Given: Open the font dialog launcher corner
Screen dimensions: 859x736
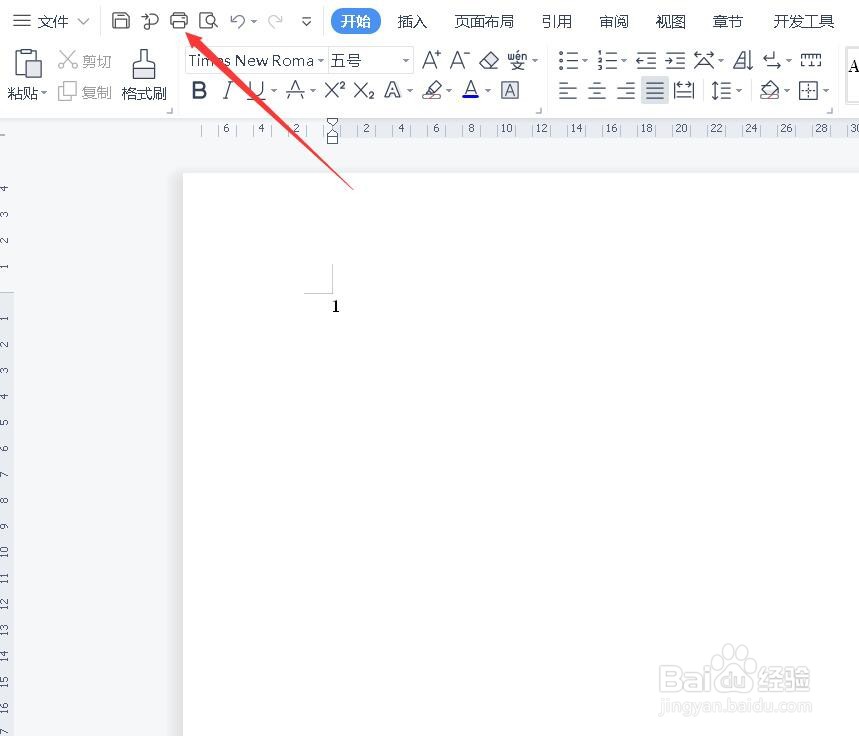Looking at the screenshot, I should point(539,111).
